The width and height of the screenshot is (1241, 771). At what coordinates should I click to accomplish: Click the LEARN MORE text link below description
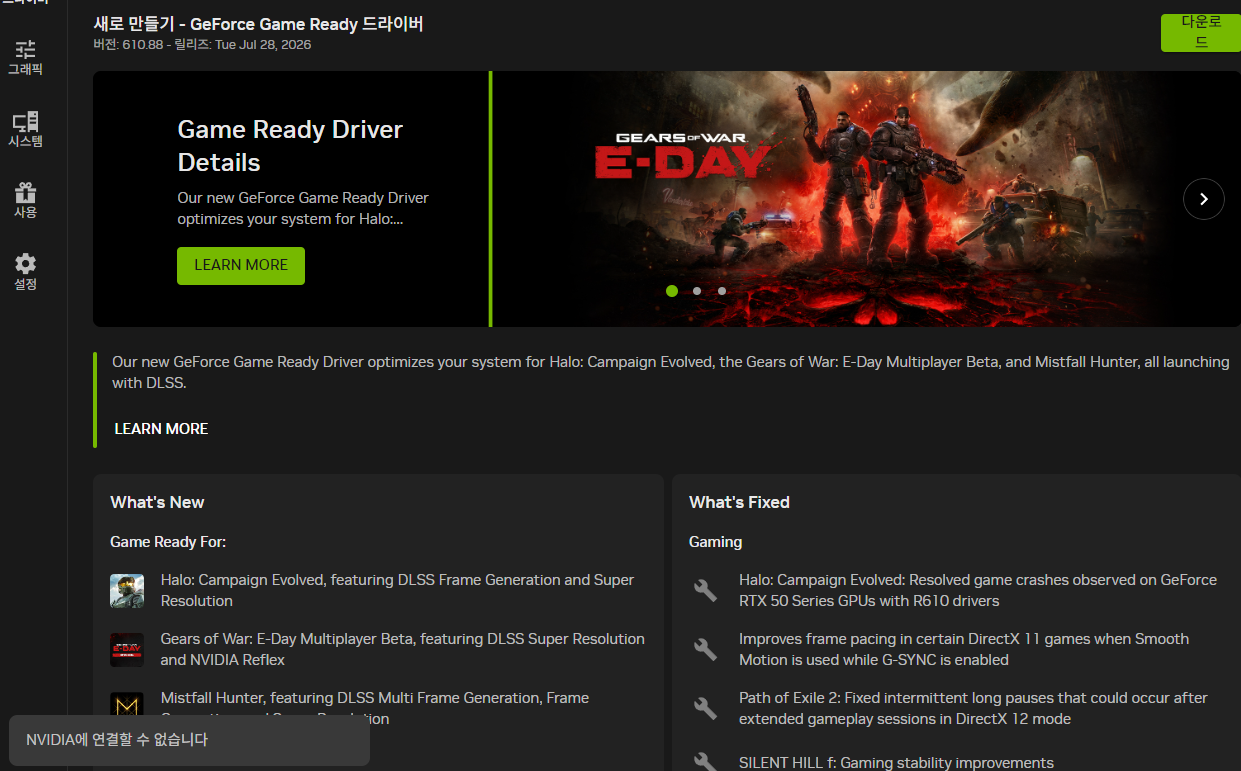click(x=161, y=428)
